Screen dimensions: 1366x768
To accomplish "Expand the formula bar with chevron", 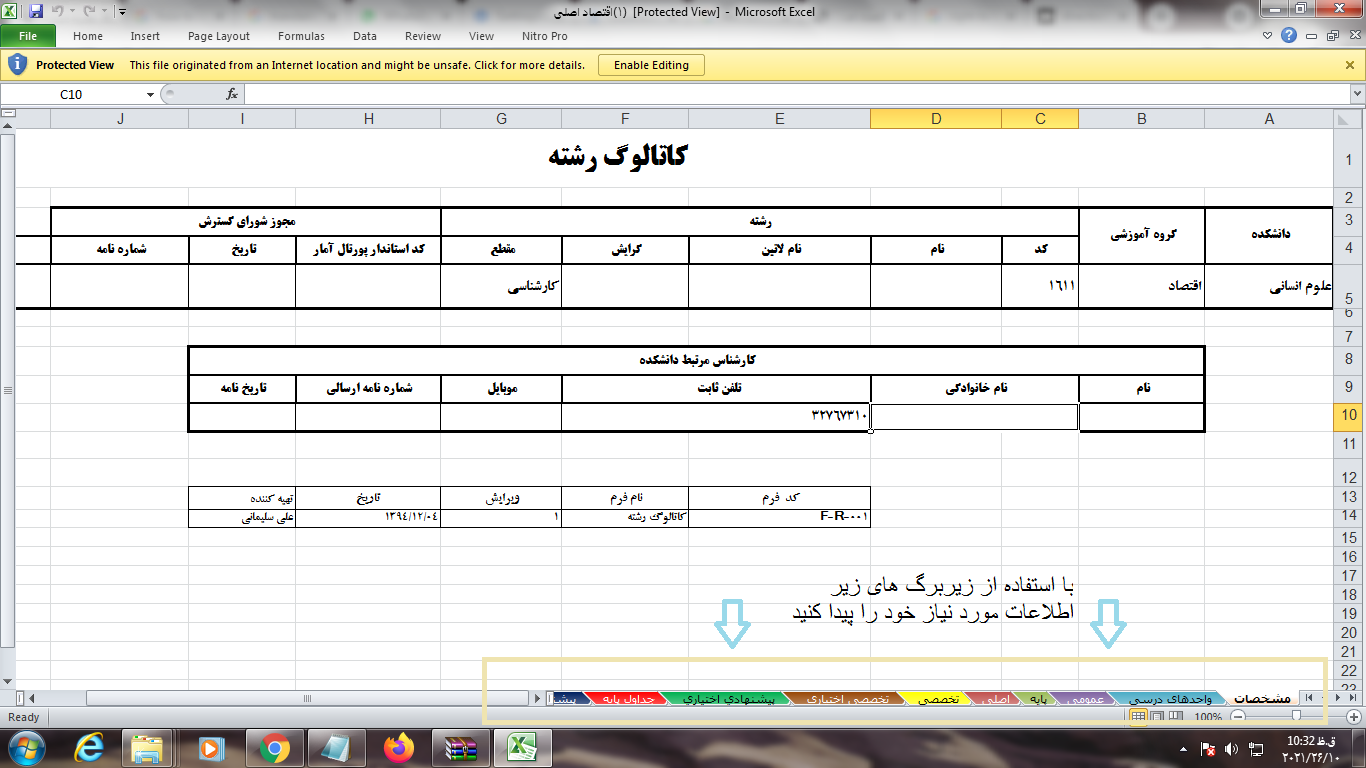I will (x=1356, y=94).
